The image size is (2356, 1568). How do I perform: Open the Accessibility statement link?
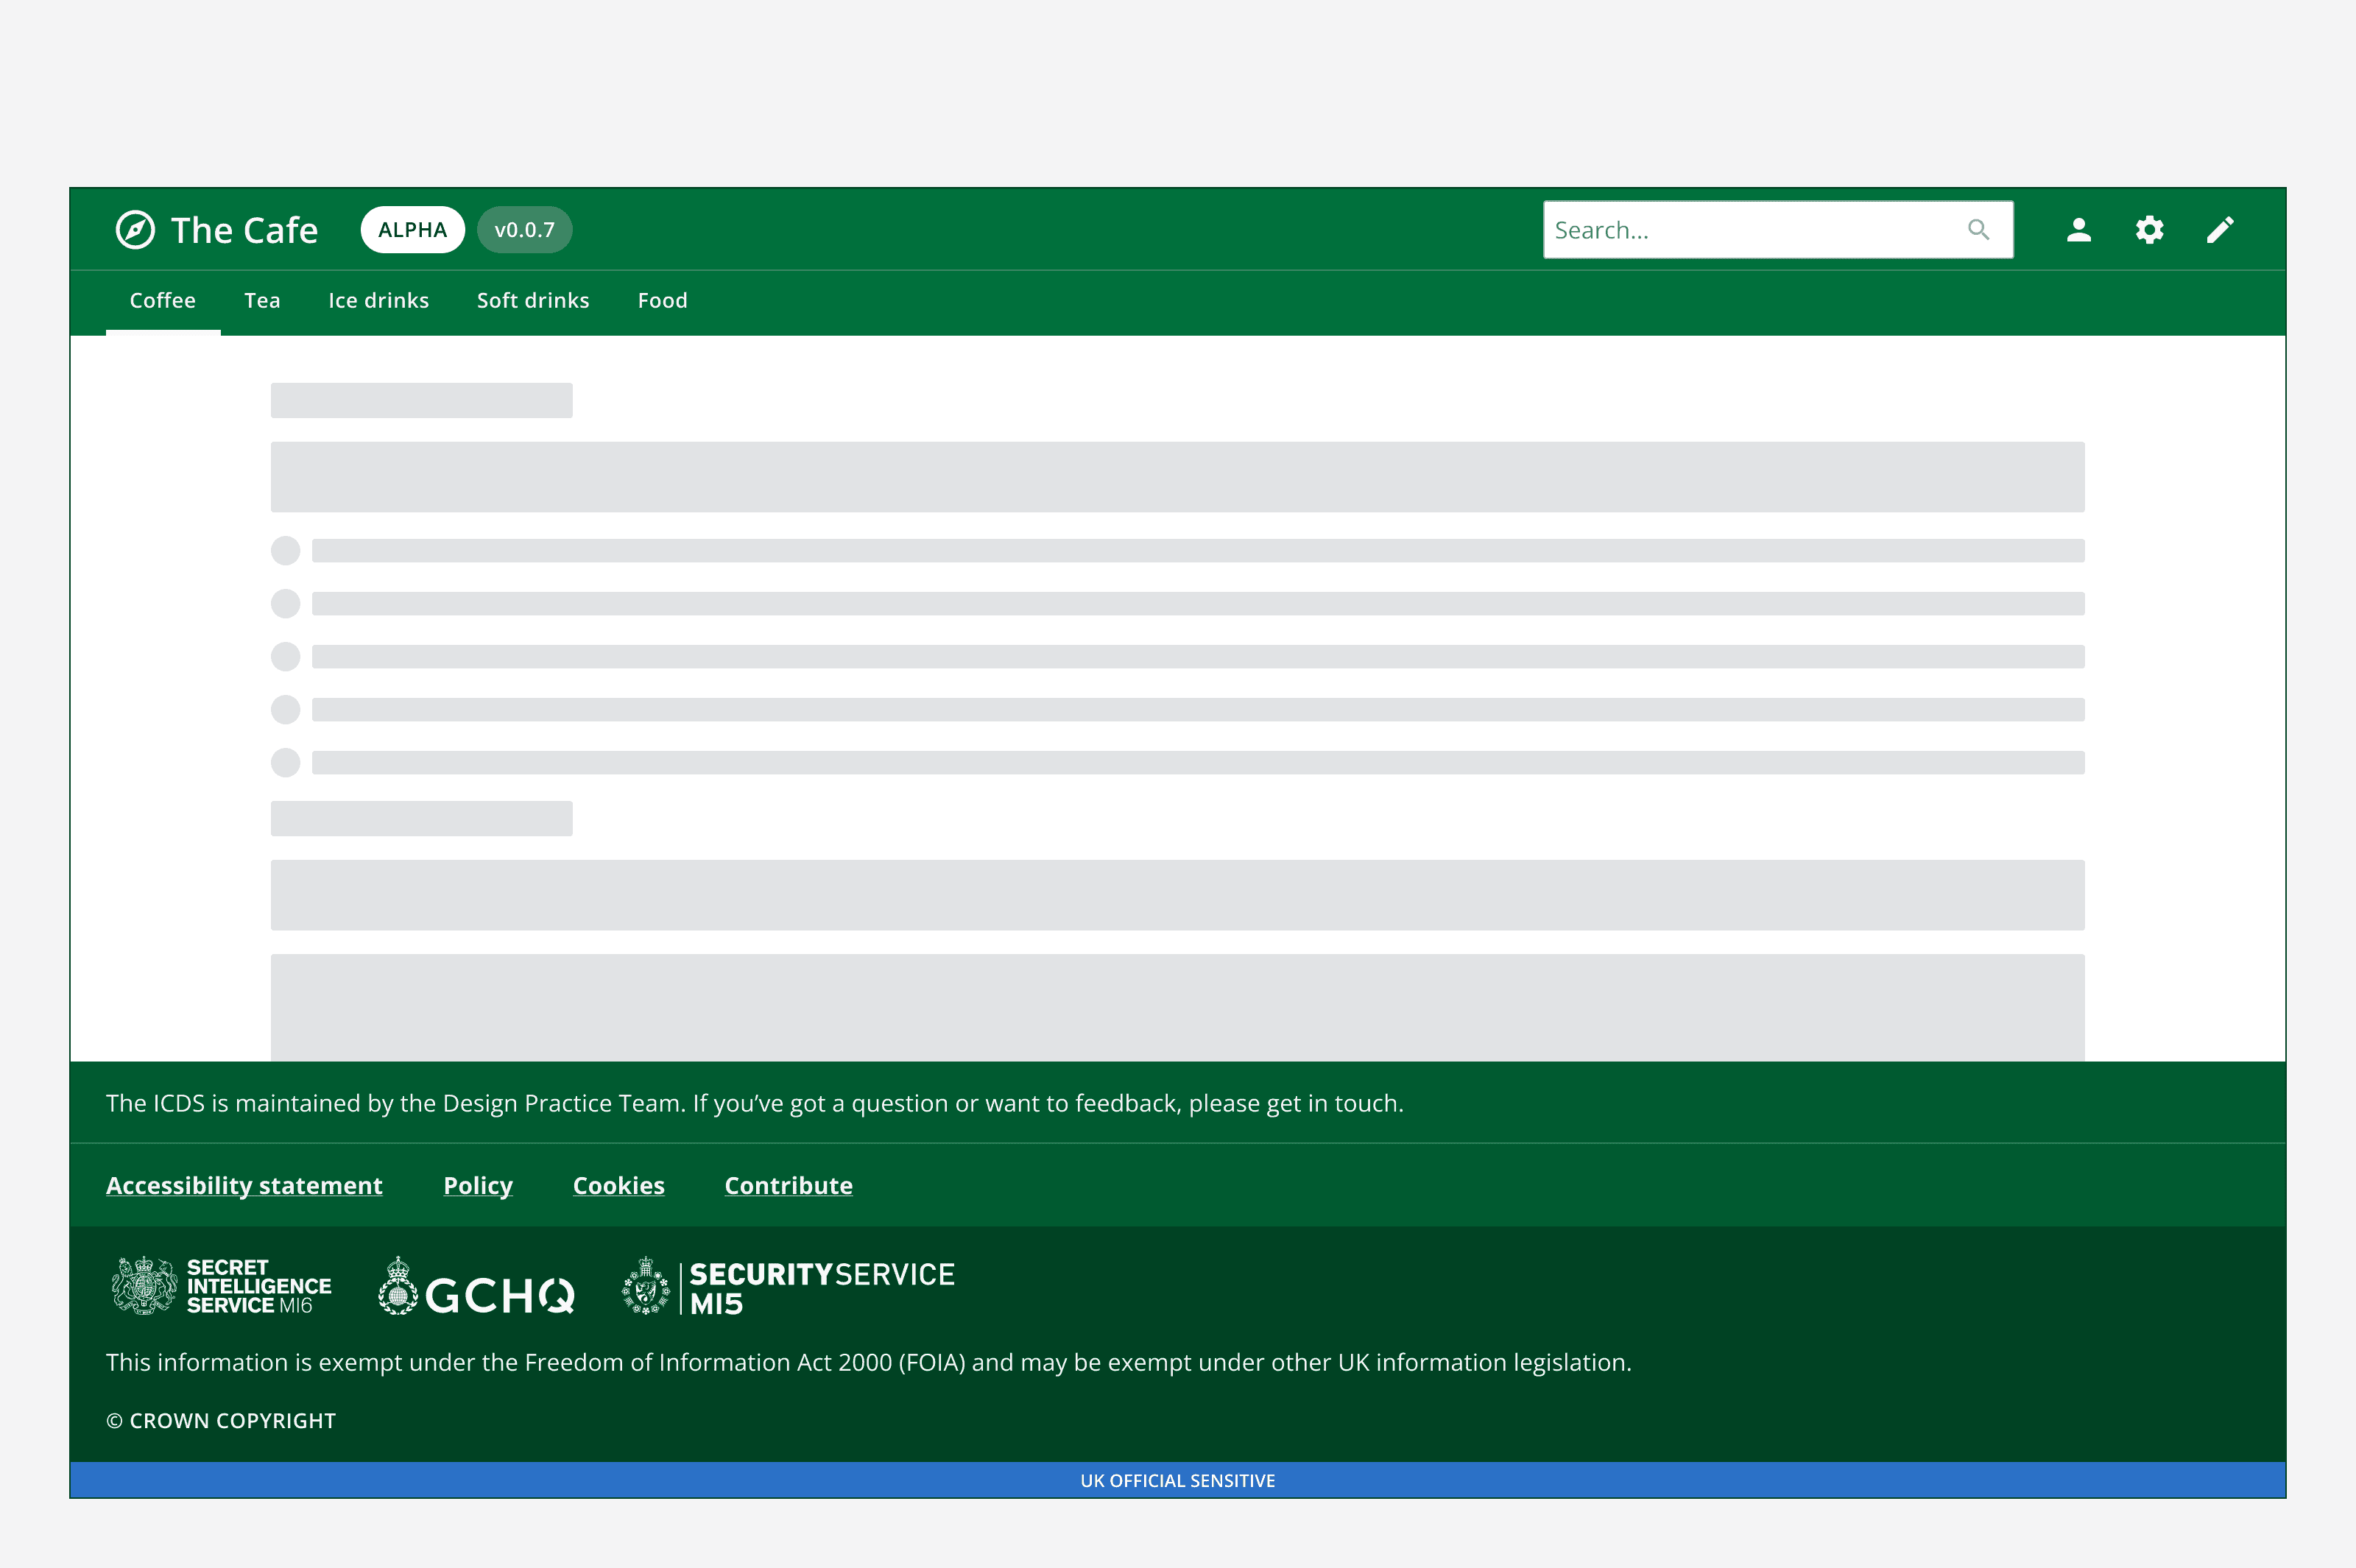coord(244,1185)
